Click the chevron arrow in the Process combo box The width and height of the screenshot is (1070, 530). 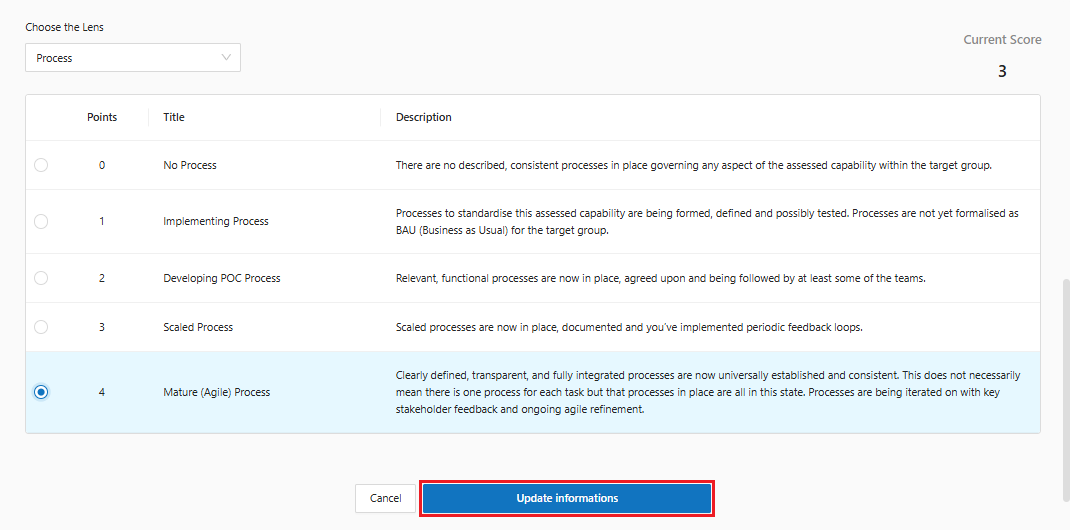pos(226,58)
